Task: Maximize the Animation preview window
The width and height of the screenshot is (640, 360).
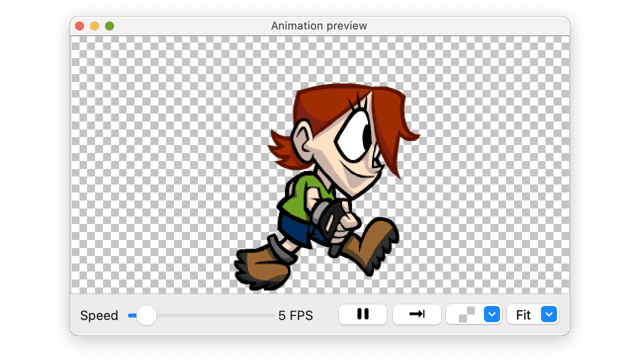Action: [109, 26]
